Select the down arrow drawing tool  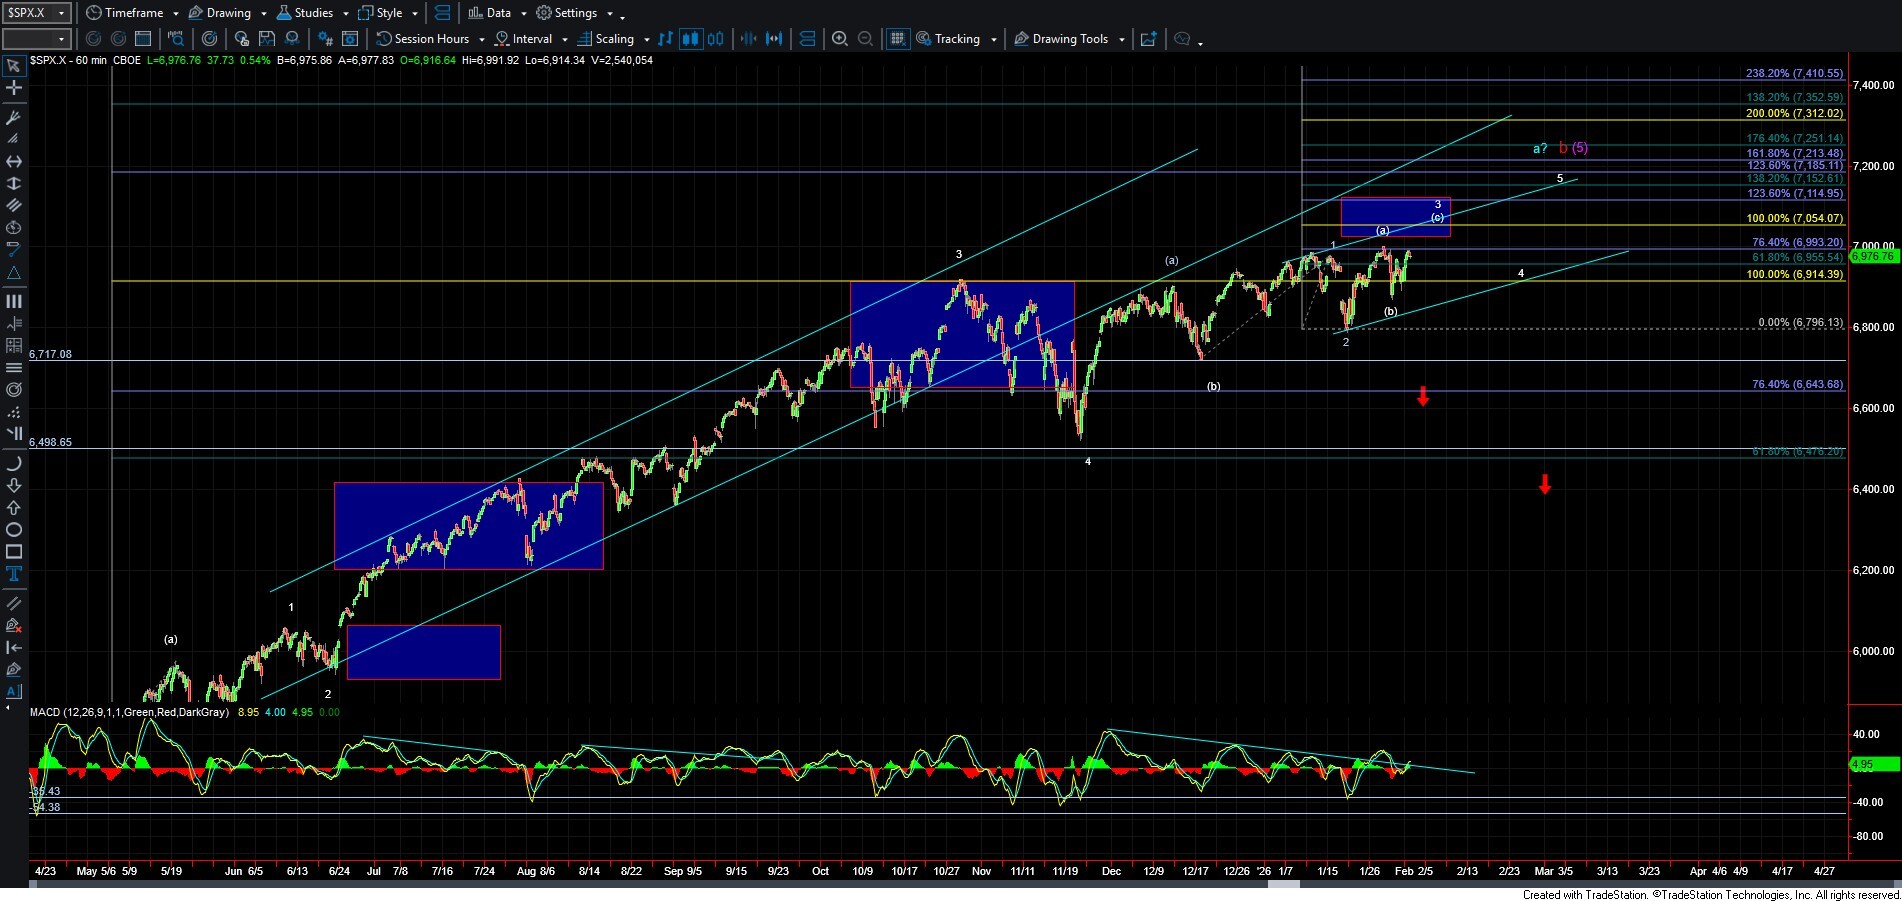coord(14,486)
